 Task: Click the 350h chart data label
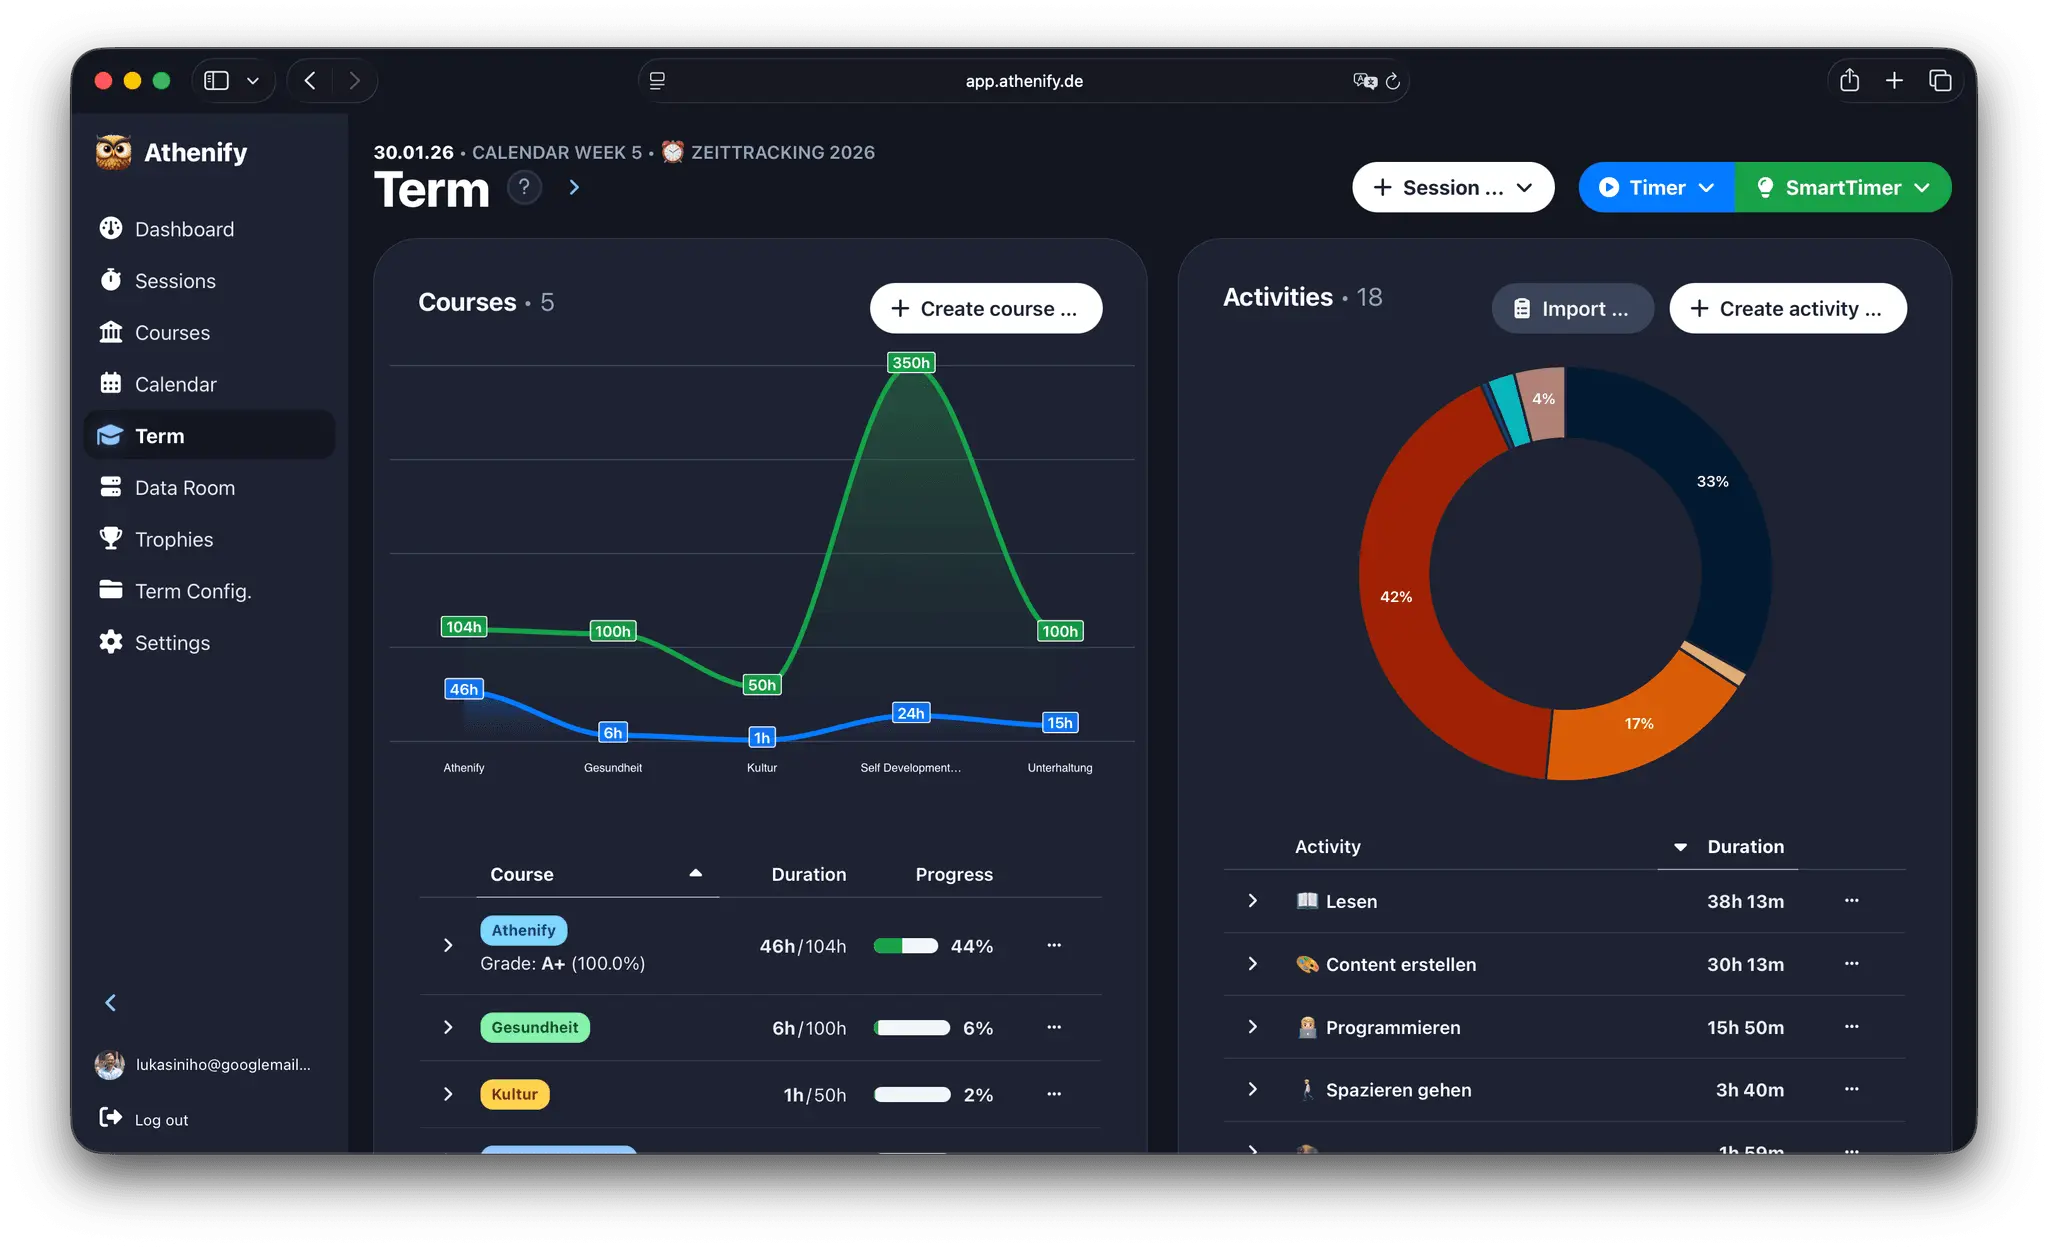click(911, 362)
